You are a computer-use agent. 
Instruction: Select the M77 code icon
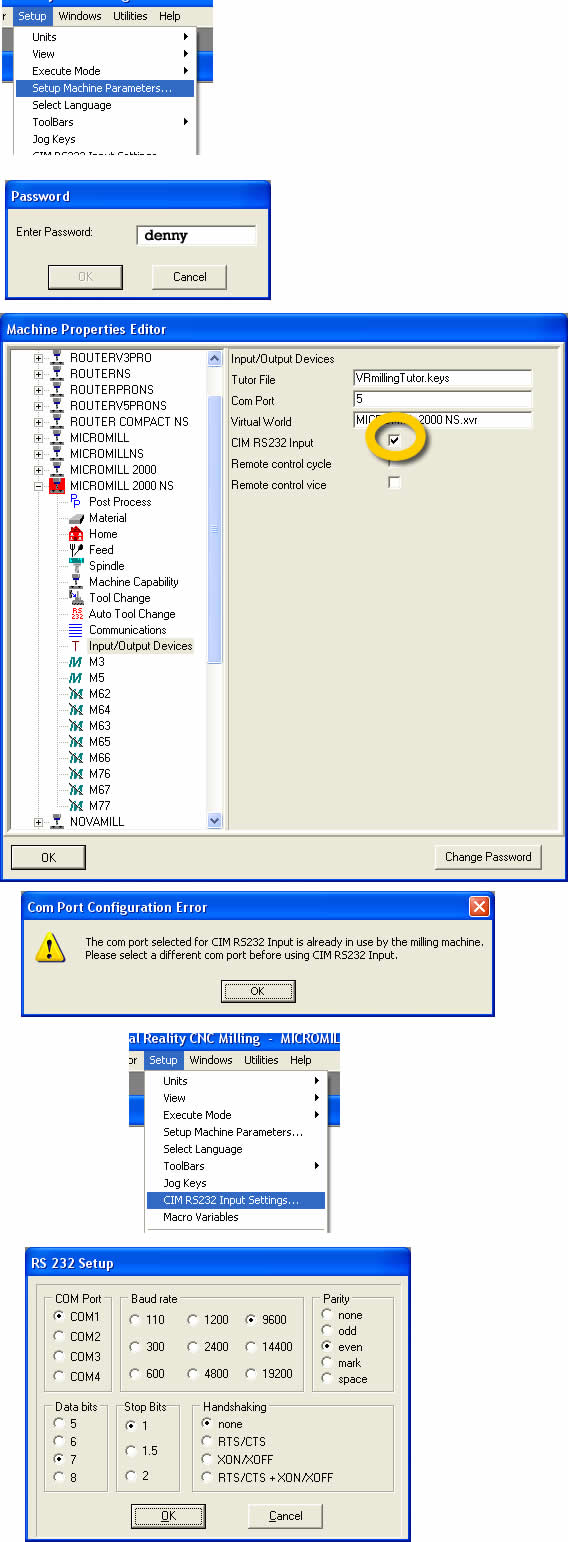point(76,806)
